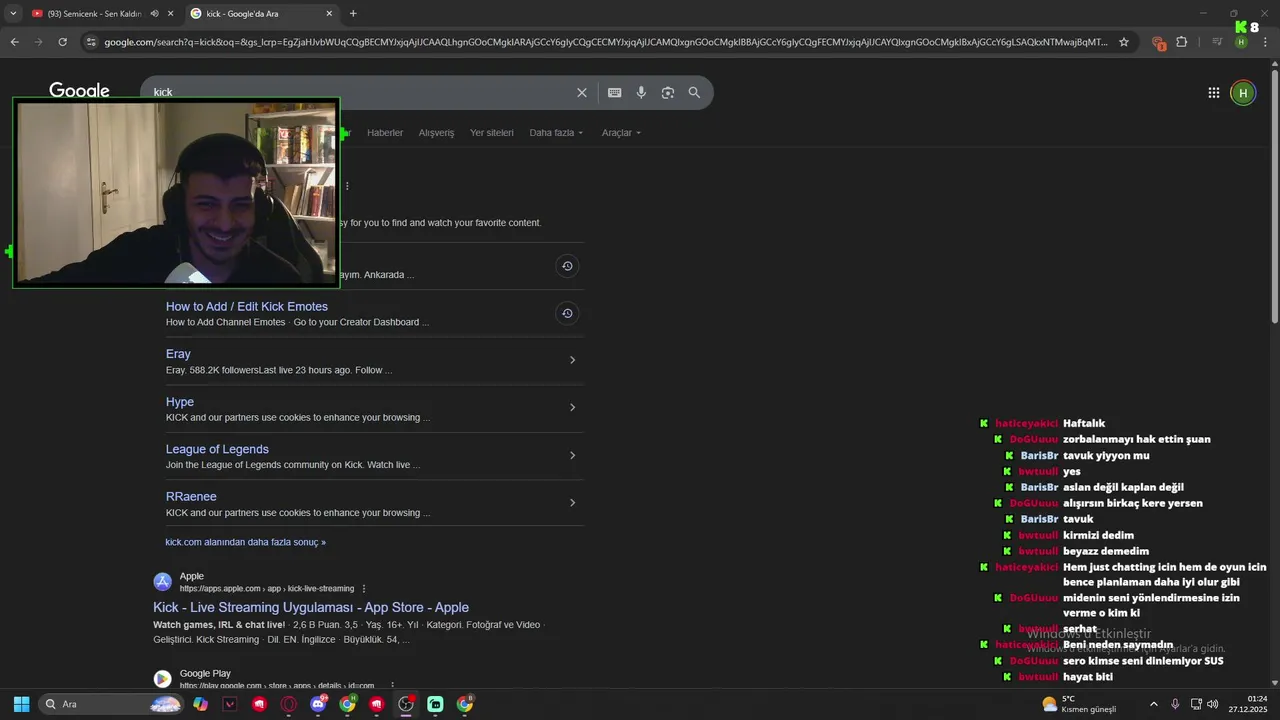The width and height of the screenshot is (1280, 720).
Task: Clear the search box with the X icon
Action: (x=582, y=92)
